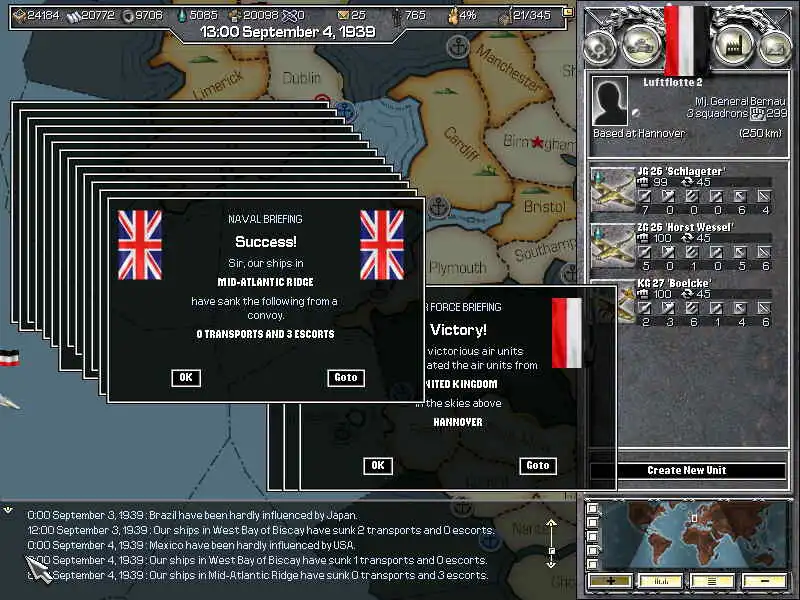Viewport: 800px width, 600px height.
Task: Open the menu lines button under minimap
Action: tap(712, 581)
